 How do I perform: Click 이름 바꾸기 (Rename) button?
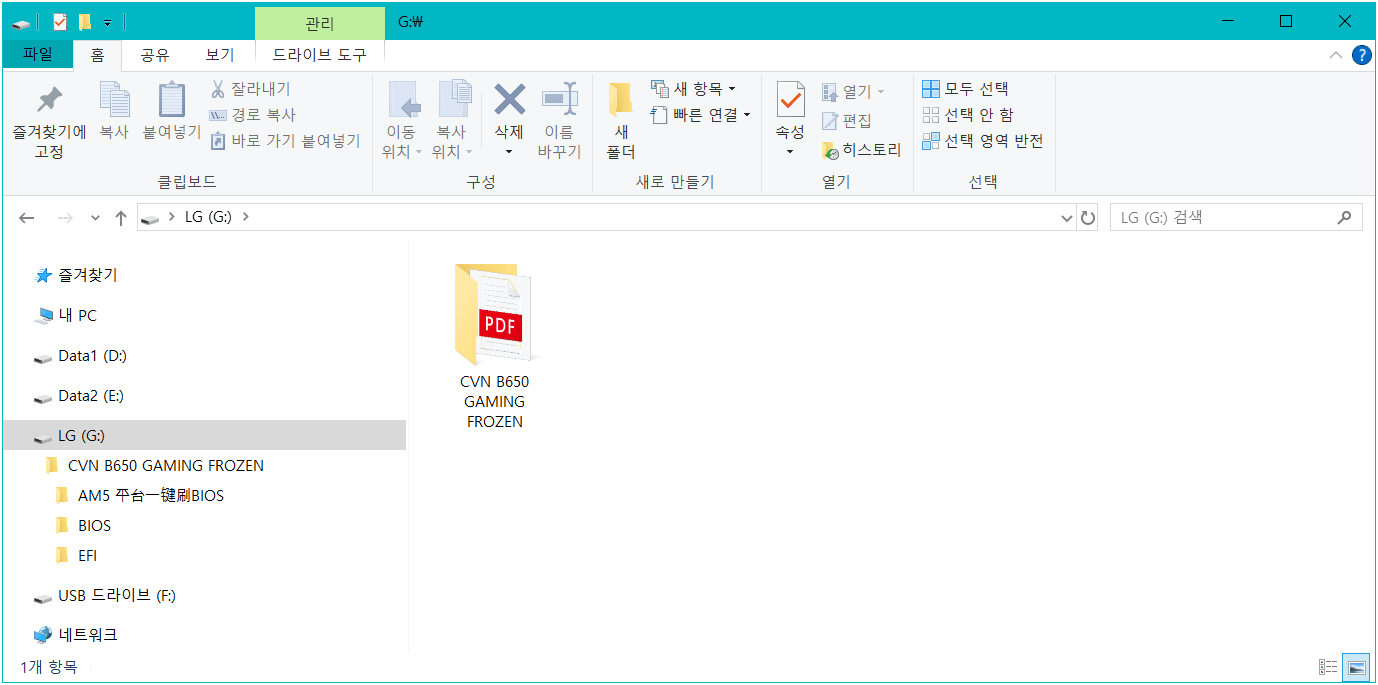(x=559, y=120)
